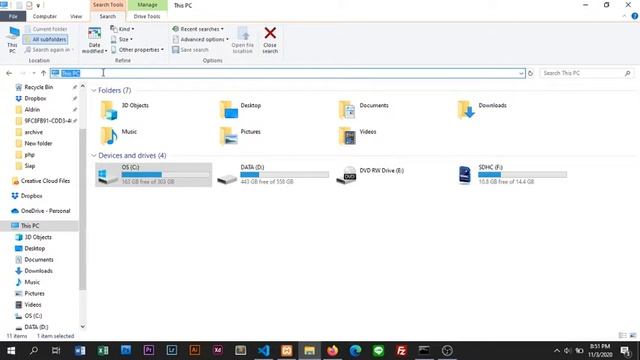This screenshot has width=640, height=360.
Task: Click the SDHC (F:) storage usage bar
Action: point(522,174)
